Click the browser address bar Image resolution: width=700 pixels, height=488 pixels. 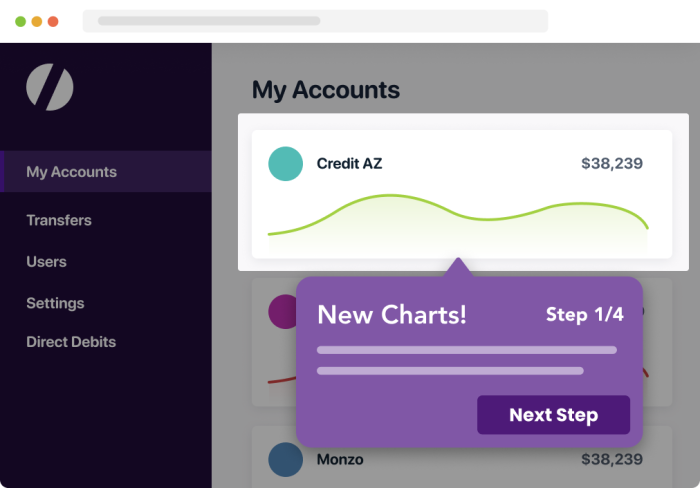click(x=315, y=21)
